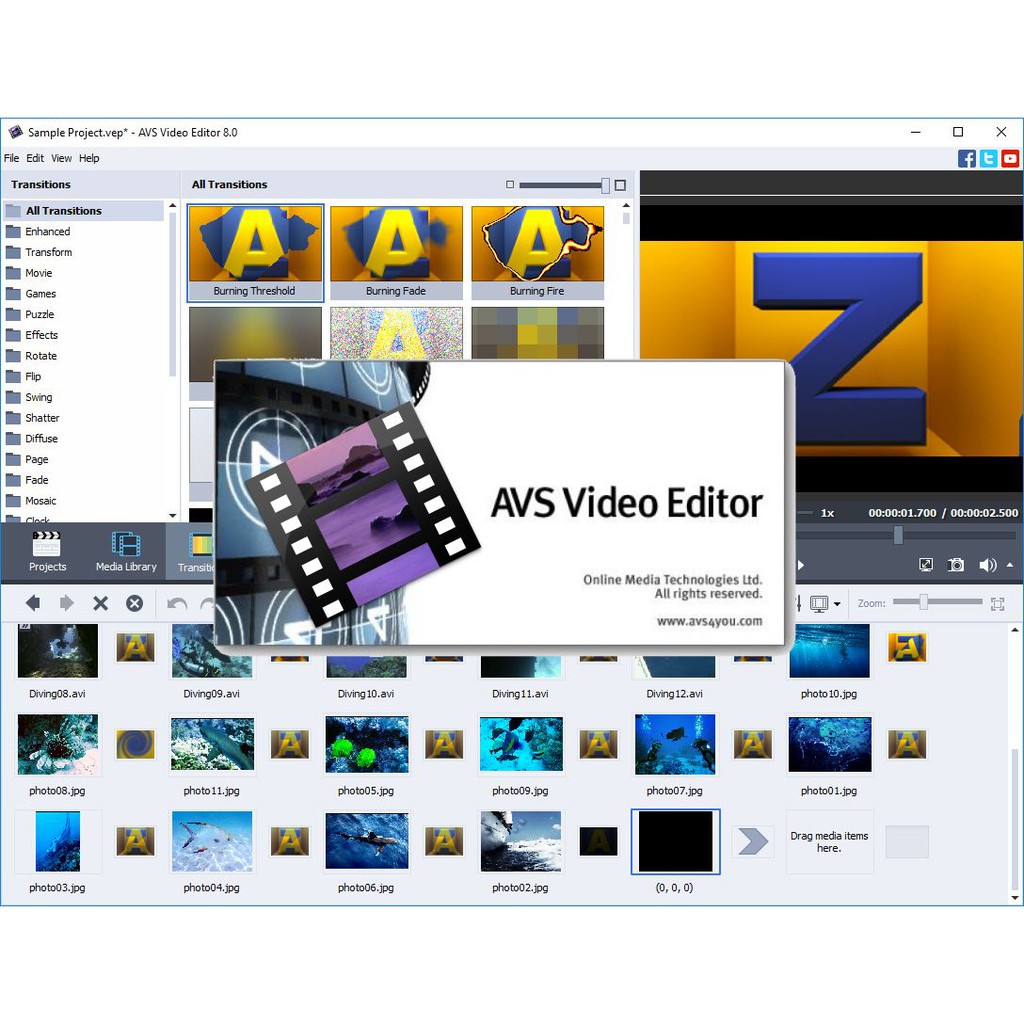
Task: Open the storyboard view dropdown arrow
Action: [837, 604]
